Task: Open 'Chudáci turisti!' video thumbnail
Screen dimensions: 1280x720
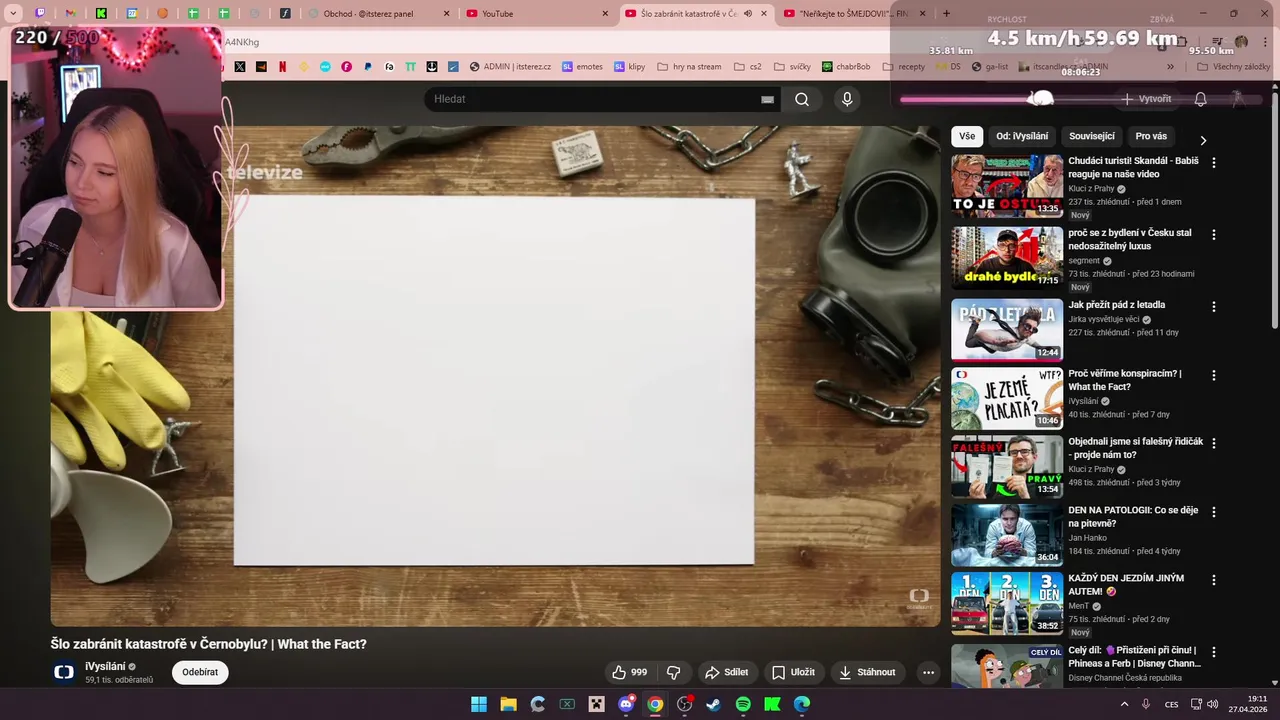Action: (x=1007, y=185)
